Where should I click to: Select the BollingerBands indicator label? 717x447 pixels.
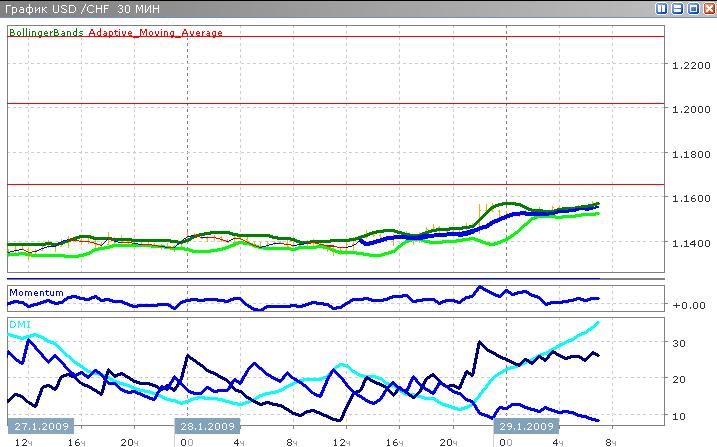tap(47, 32)
